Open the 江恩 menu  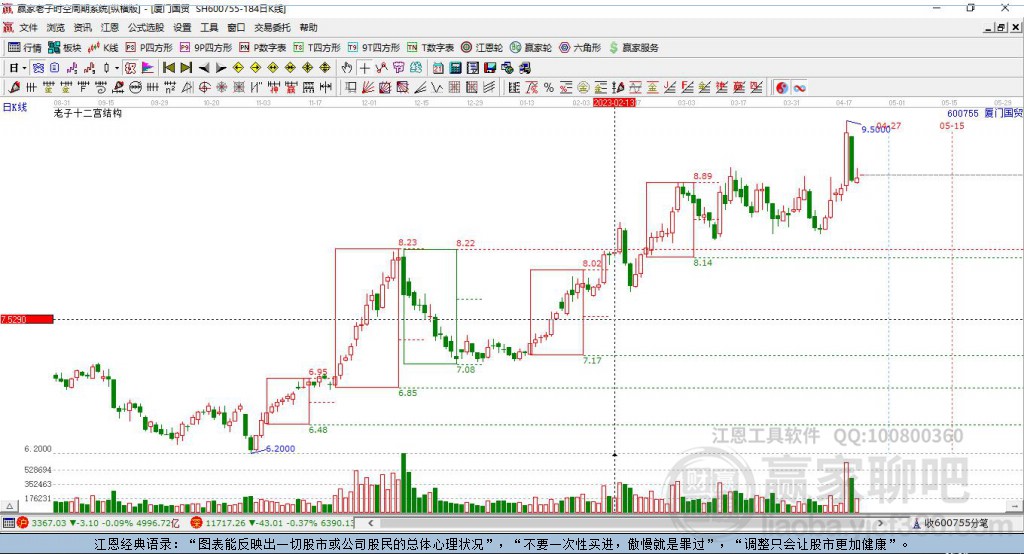(x=110, y=27)
